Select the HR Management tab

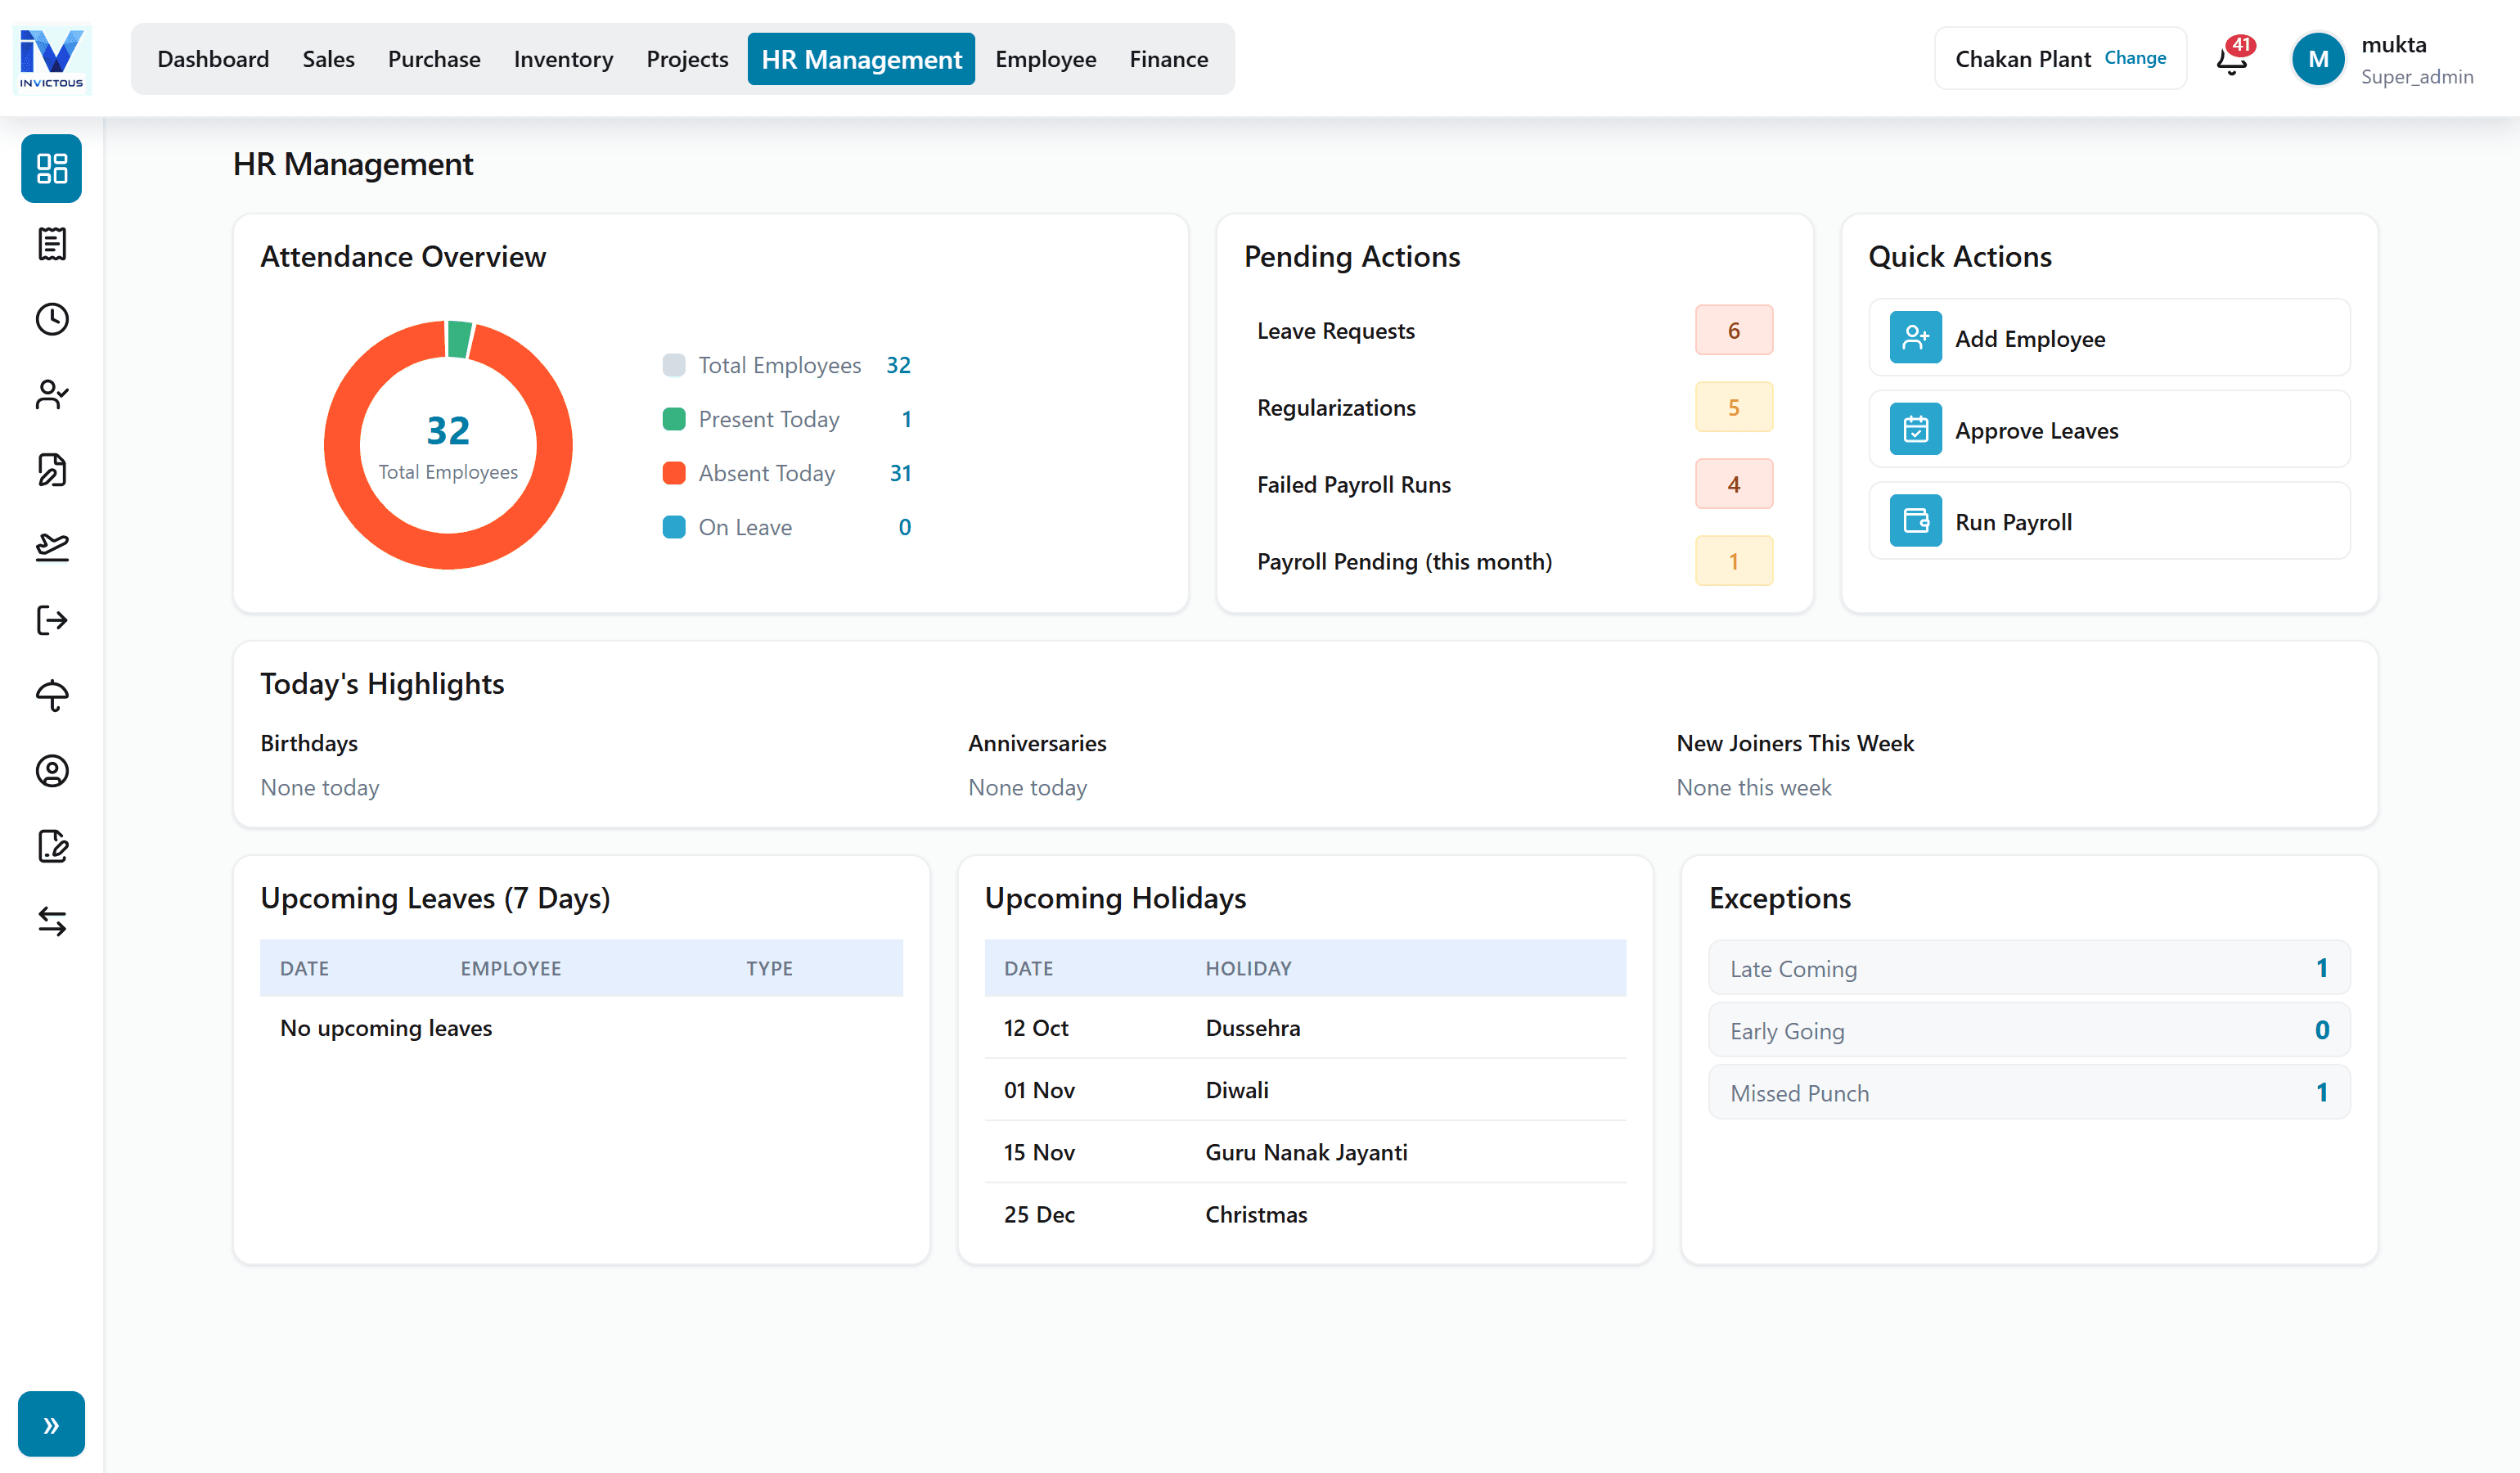(861, 59)
